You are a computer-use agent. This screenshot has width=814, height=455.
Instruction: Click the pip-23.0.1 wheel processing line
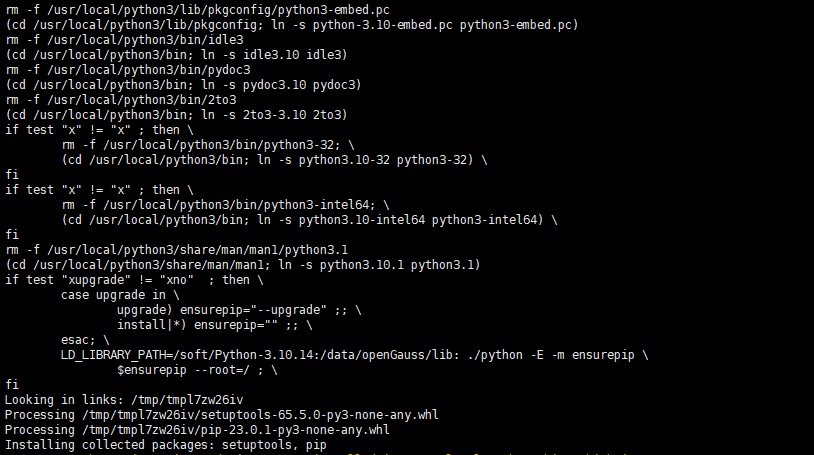tap(197, 430)
